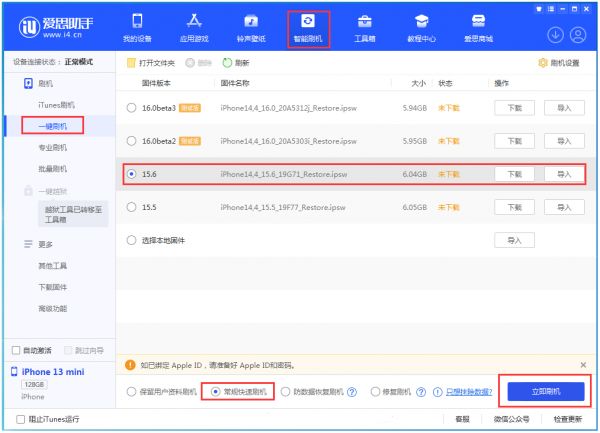Click the 刷机 phone icon in sidebar

point(28,83)
